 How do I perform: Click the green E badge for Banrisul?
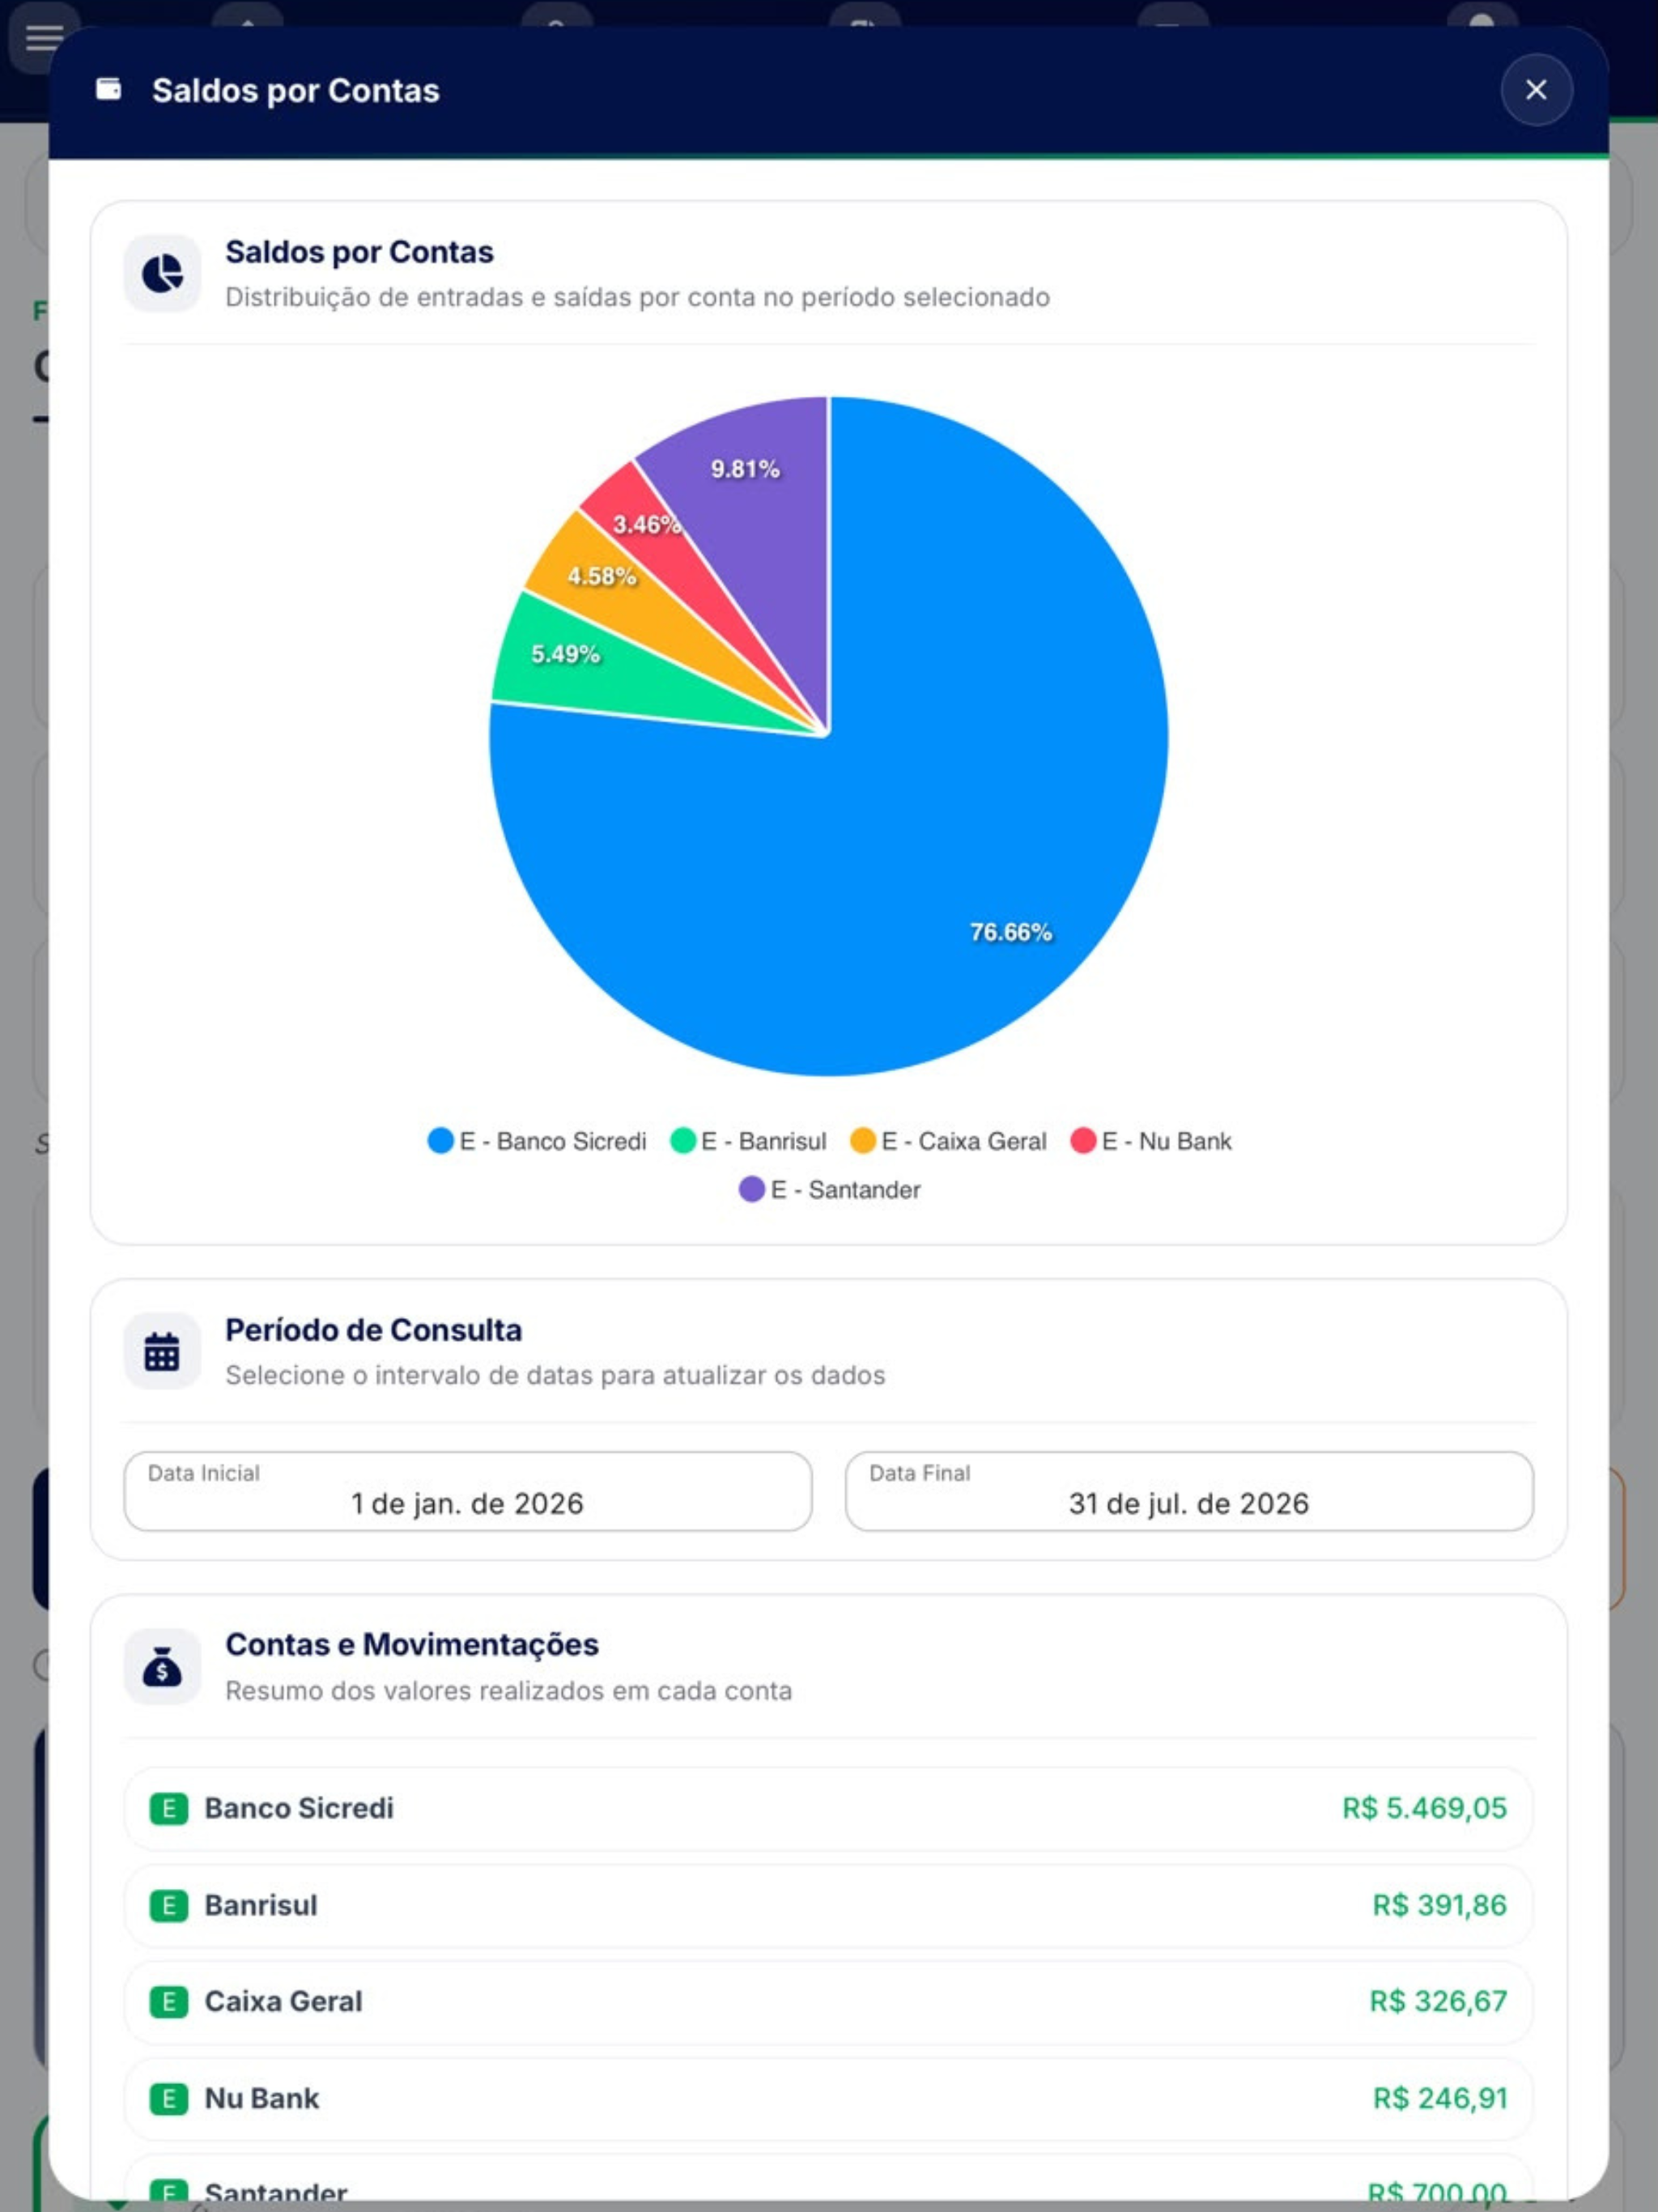(x=169, y=1905)
